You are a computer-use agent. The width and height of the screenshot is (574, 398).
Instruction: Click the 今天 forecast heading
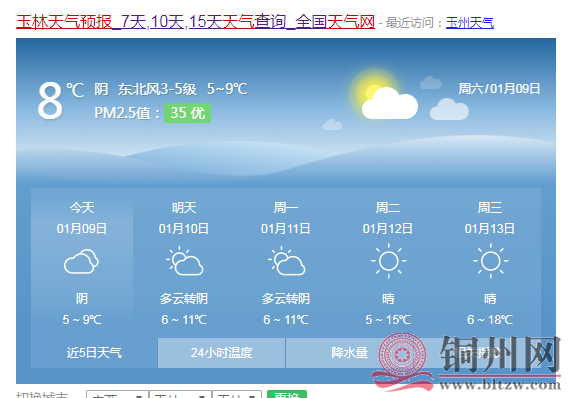[82, 208]
